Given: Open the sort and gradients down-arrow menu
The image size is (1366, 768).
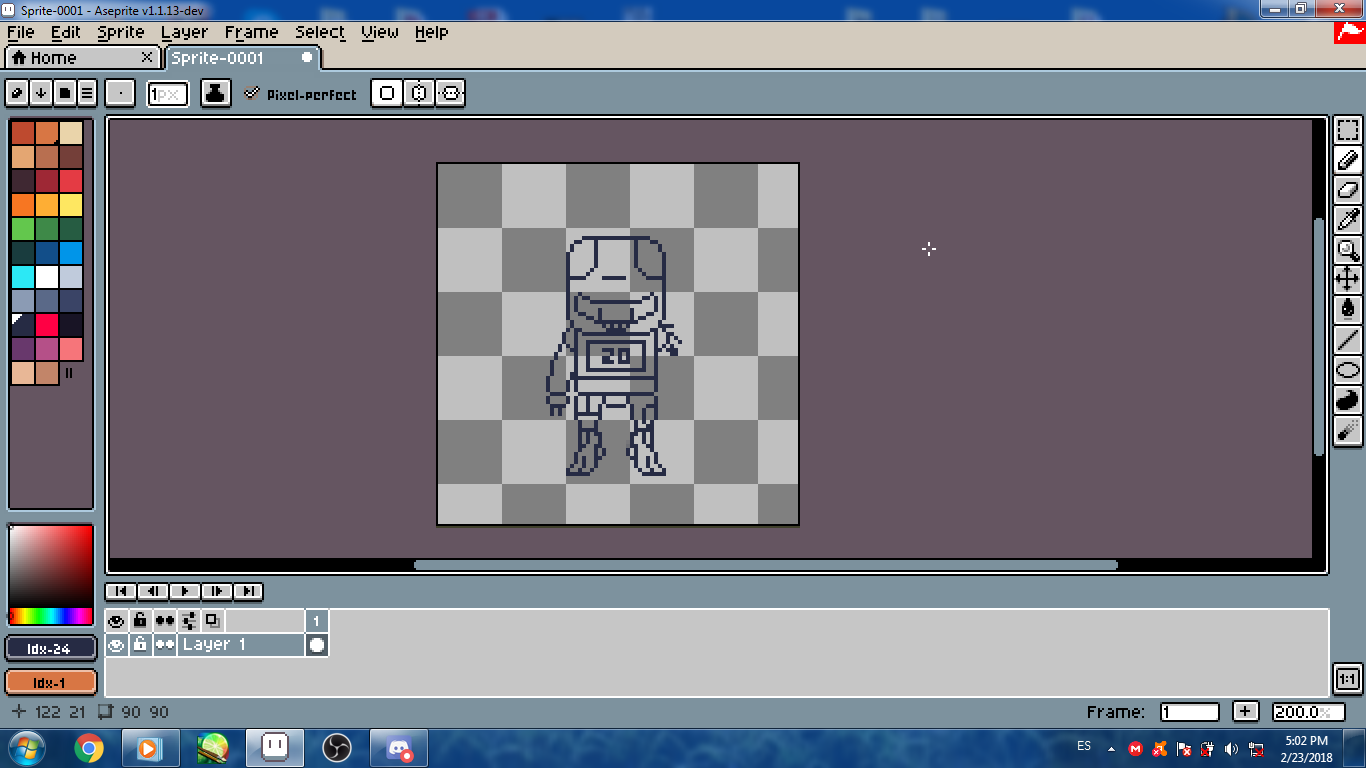Looking at the screenshot, I should tap(41, 93).
